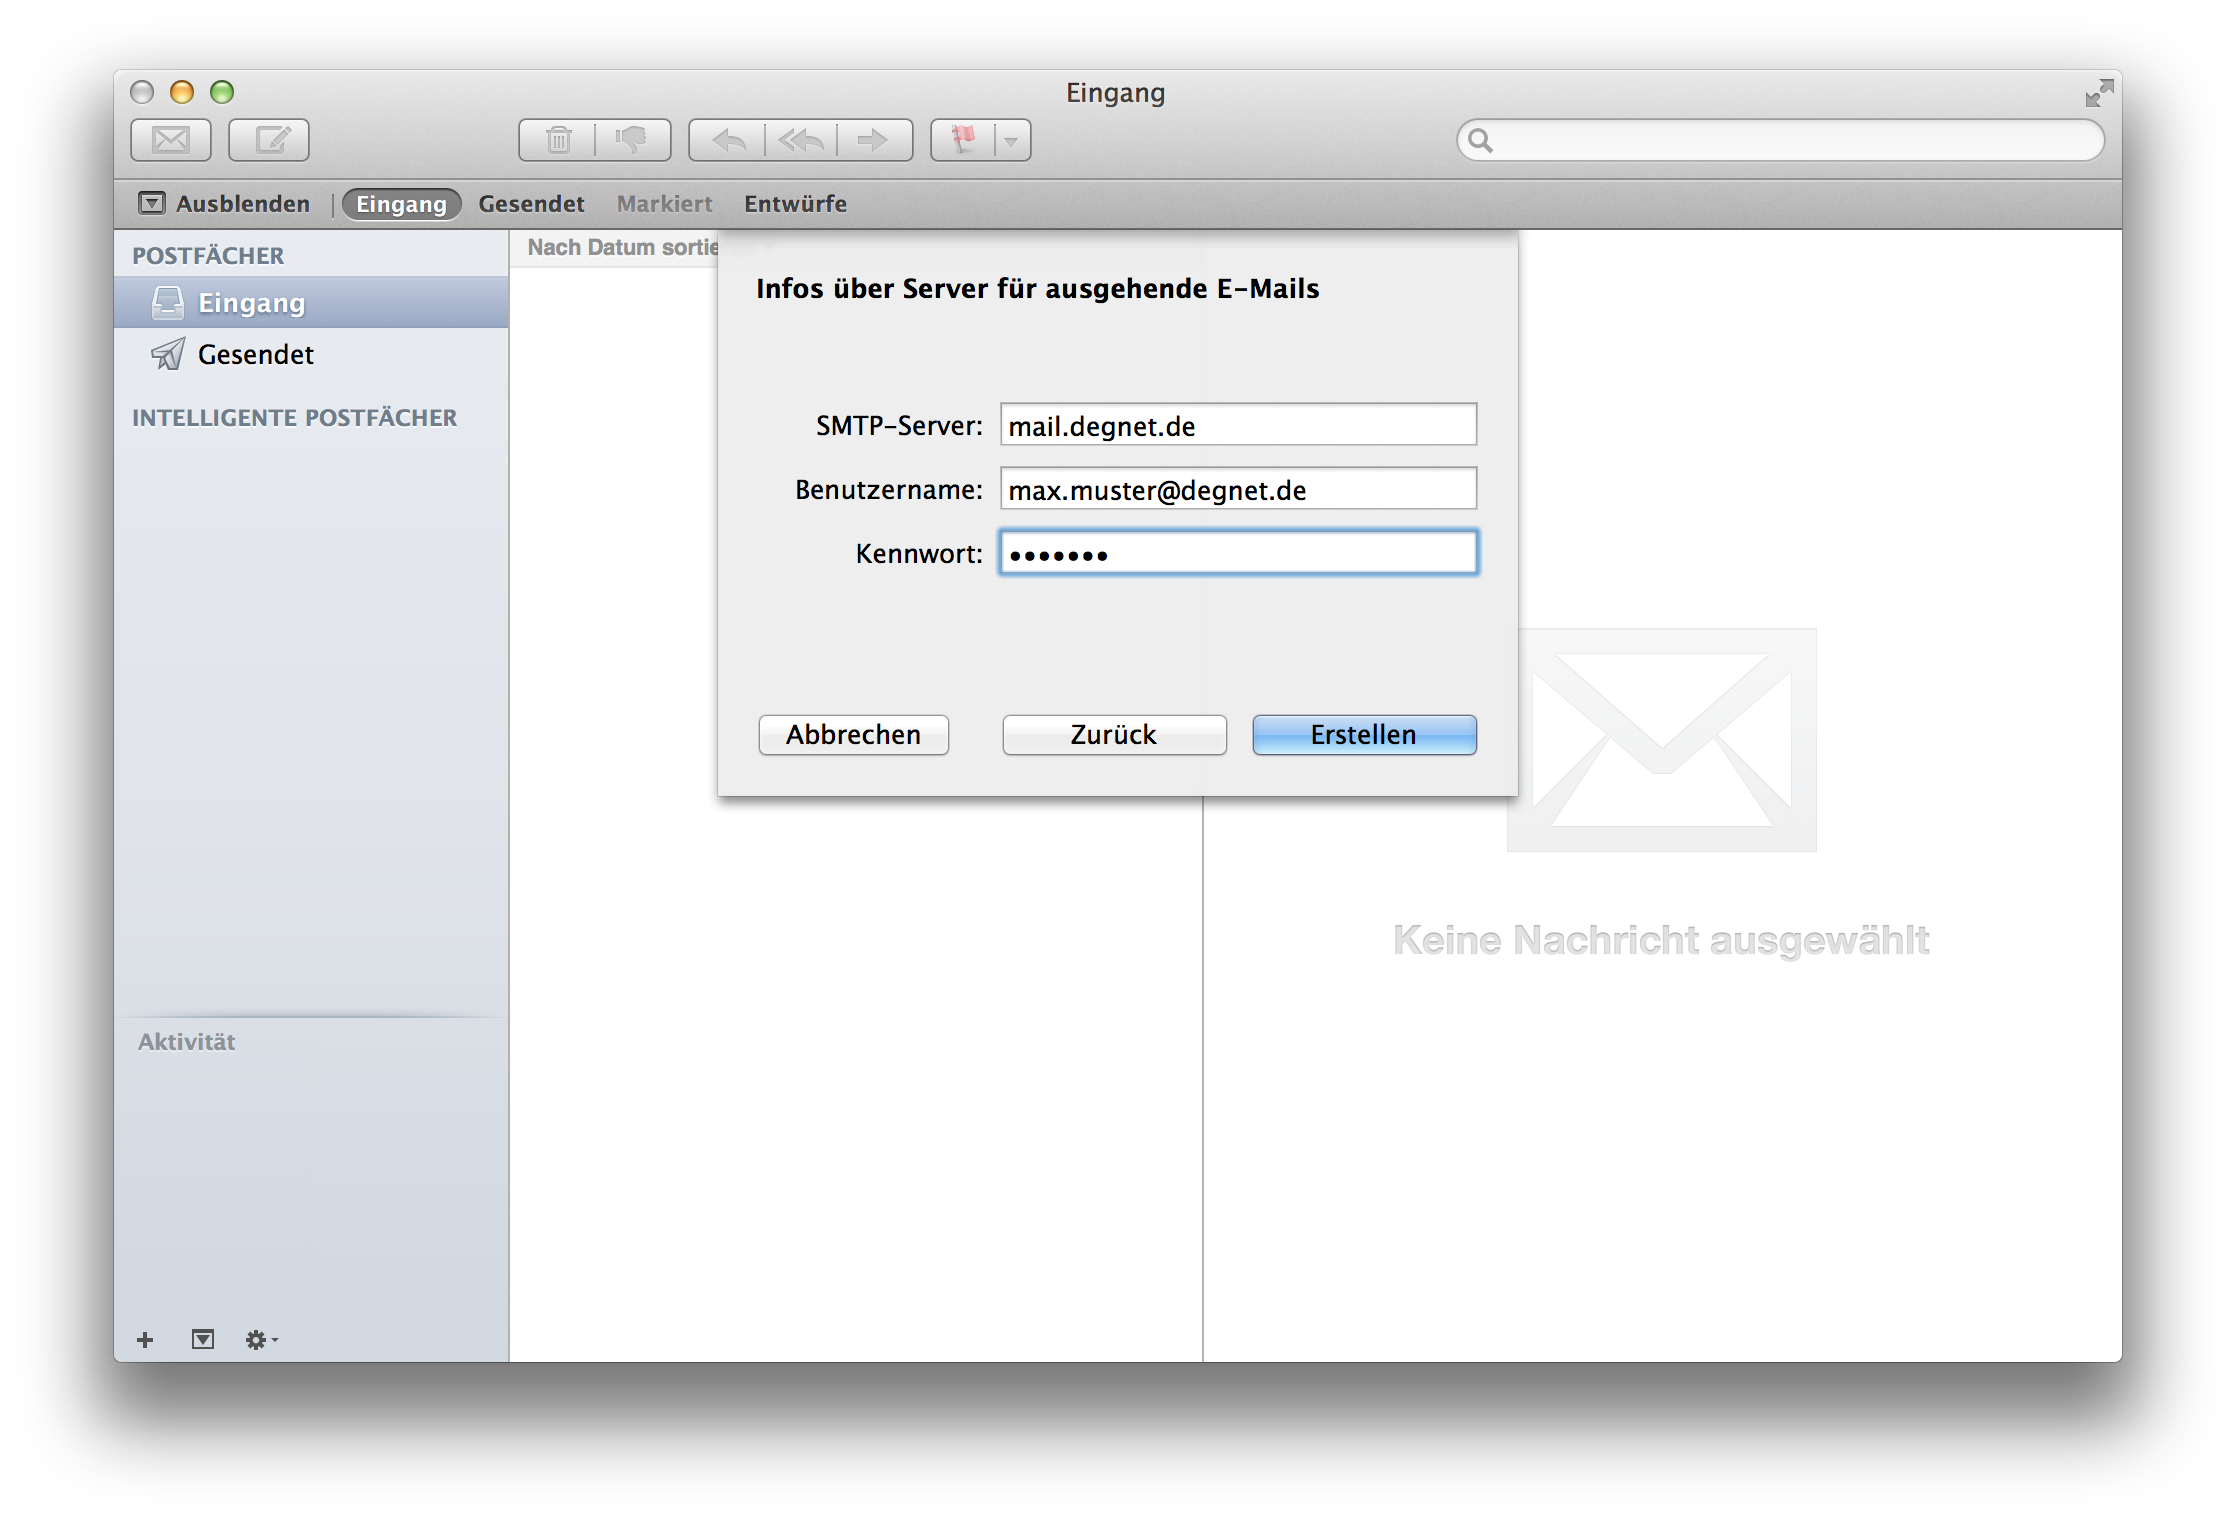Open the flag color dropdown arrow

pyautogui.click(x=1012, y=141)
